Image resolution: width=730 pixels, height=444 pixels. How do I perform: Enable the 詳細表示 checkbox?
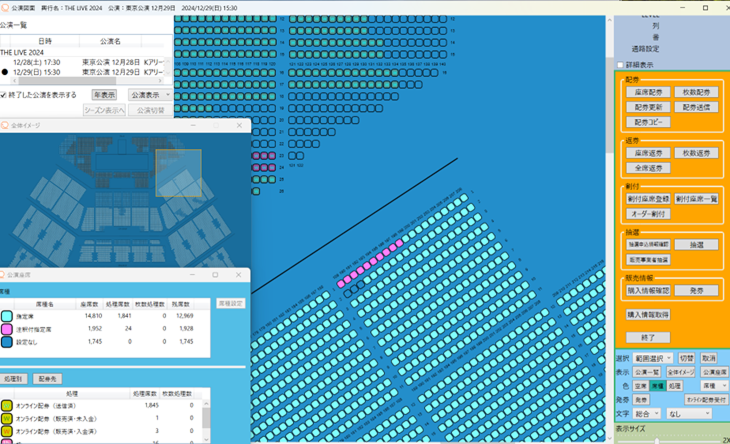pos(620,64)
